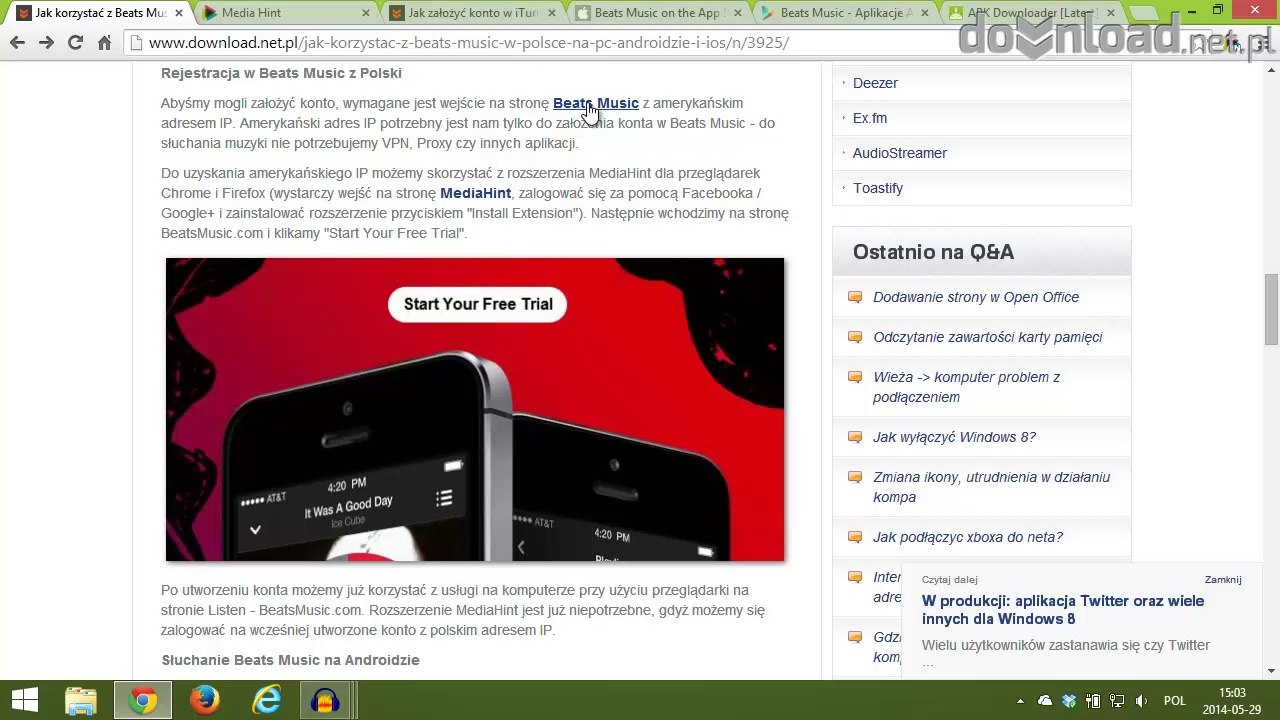Viewport: 1280px width, 720px height.
Task: Close the 'Jak korzystać z Beats Mus' tab
Action: pyautogui.click(x=177, y=13)
